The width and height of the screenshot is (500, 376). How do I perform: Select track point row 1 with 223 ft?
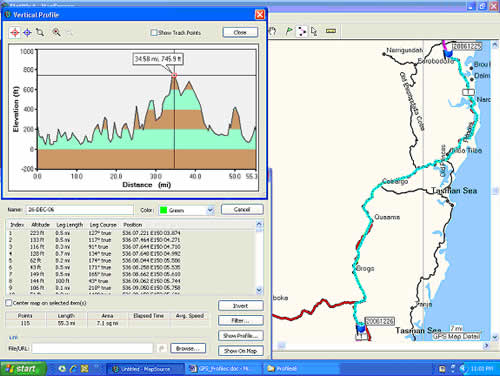131,233
